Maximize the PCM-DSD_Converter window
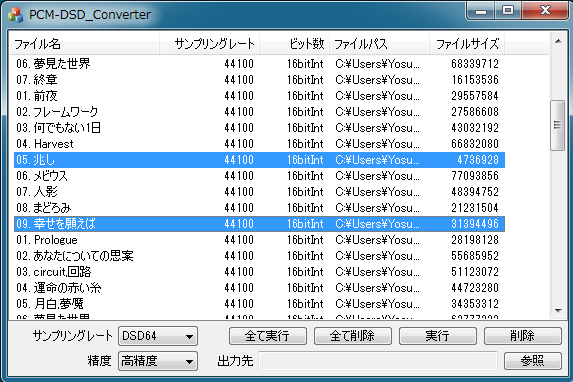The image size is (573, 382). (x=508, y=11)
